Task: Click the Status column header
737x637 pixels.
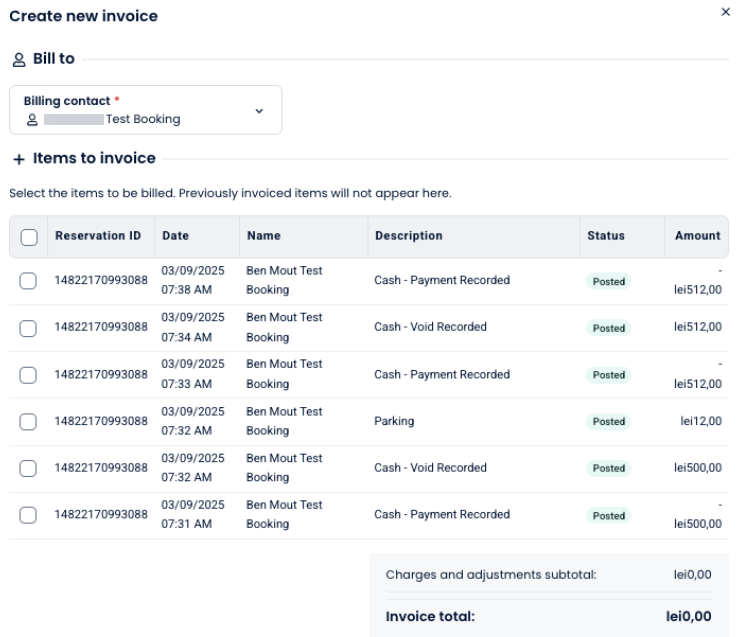Action: tap(606, 236)
